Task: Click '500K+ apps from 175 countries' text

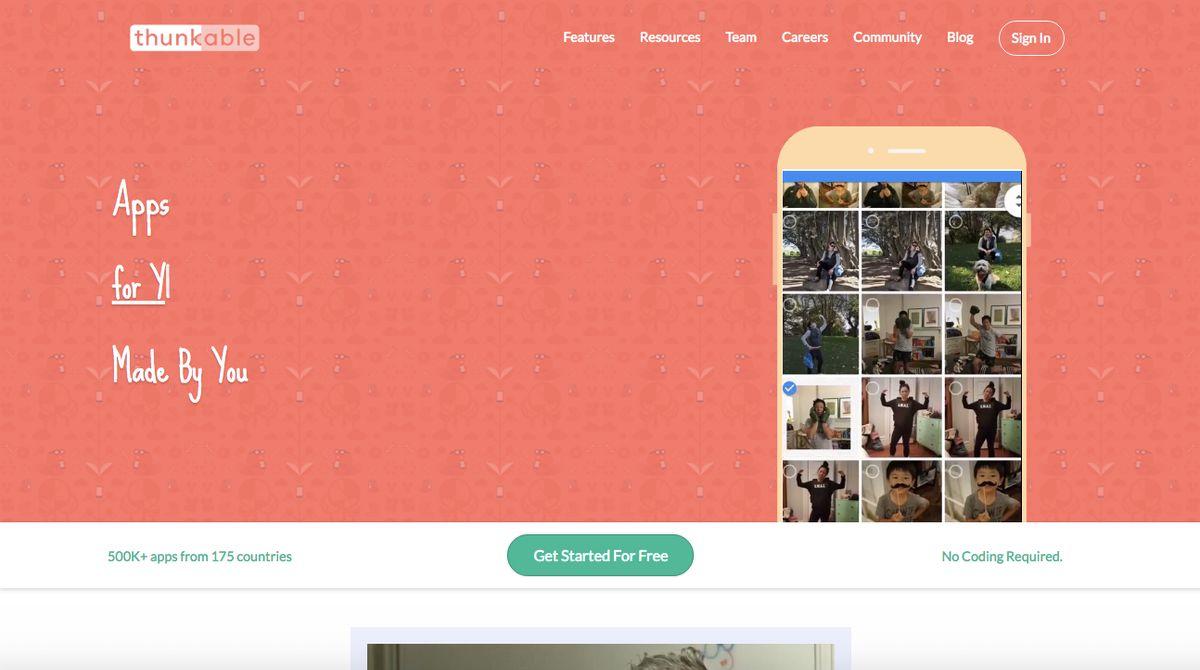Action: [200, 556]
